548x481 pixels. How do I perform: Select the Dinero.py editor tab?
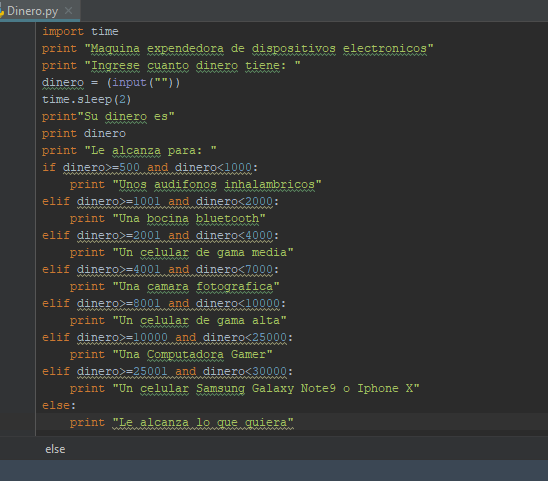click(39, 11)
